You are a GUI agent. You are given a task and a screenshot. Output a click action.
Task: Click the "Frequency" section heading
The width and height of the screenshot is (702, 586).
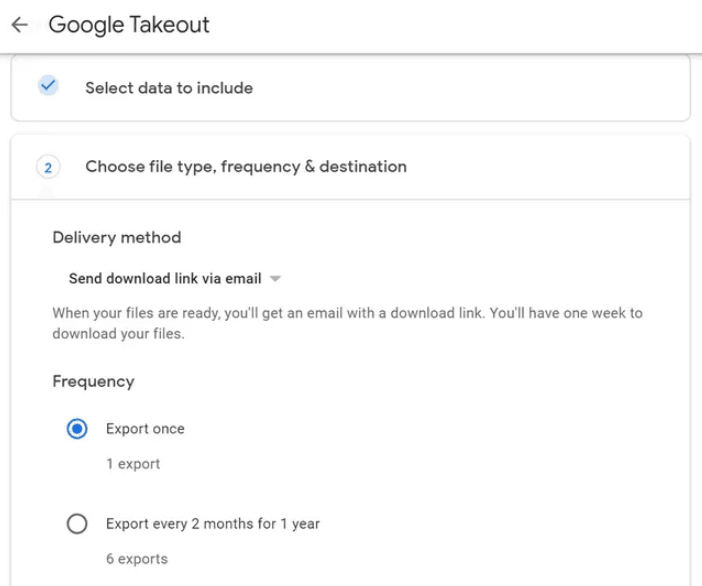[93, 381]
